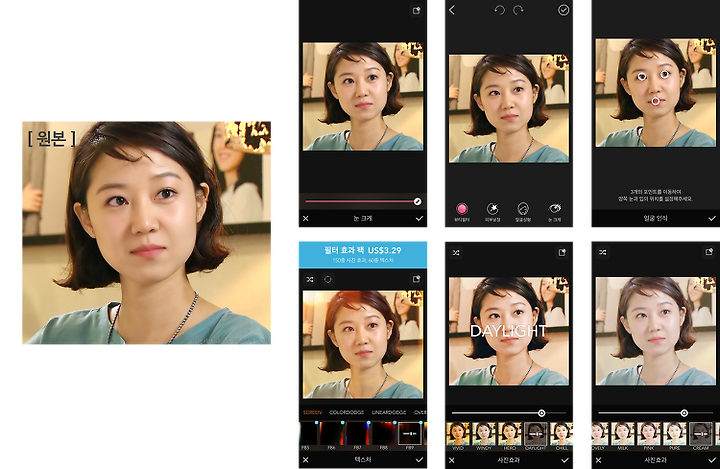Screen dimensions: 720x469
Task: Confirm 얼굴 인식 with the checkmark
Action: [x=712, y=219]
